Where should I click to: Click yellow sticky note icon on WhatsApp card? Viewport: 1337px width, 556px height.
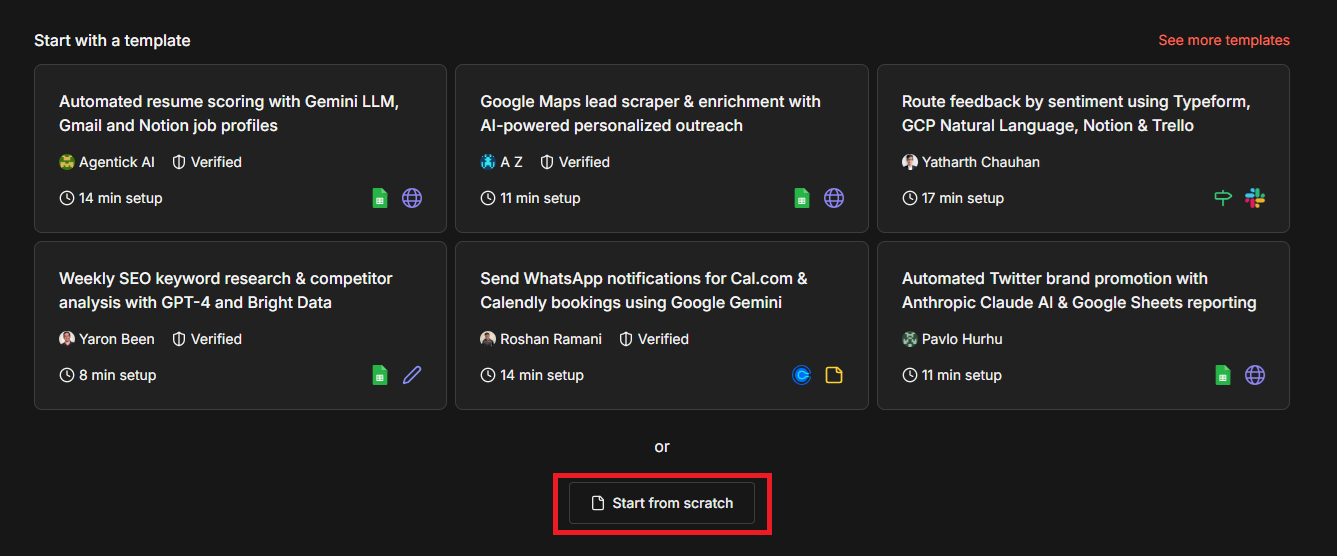[834, 375]
